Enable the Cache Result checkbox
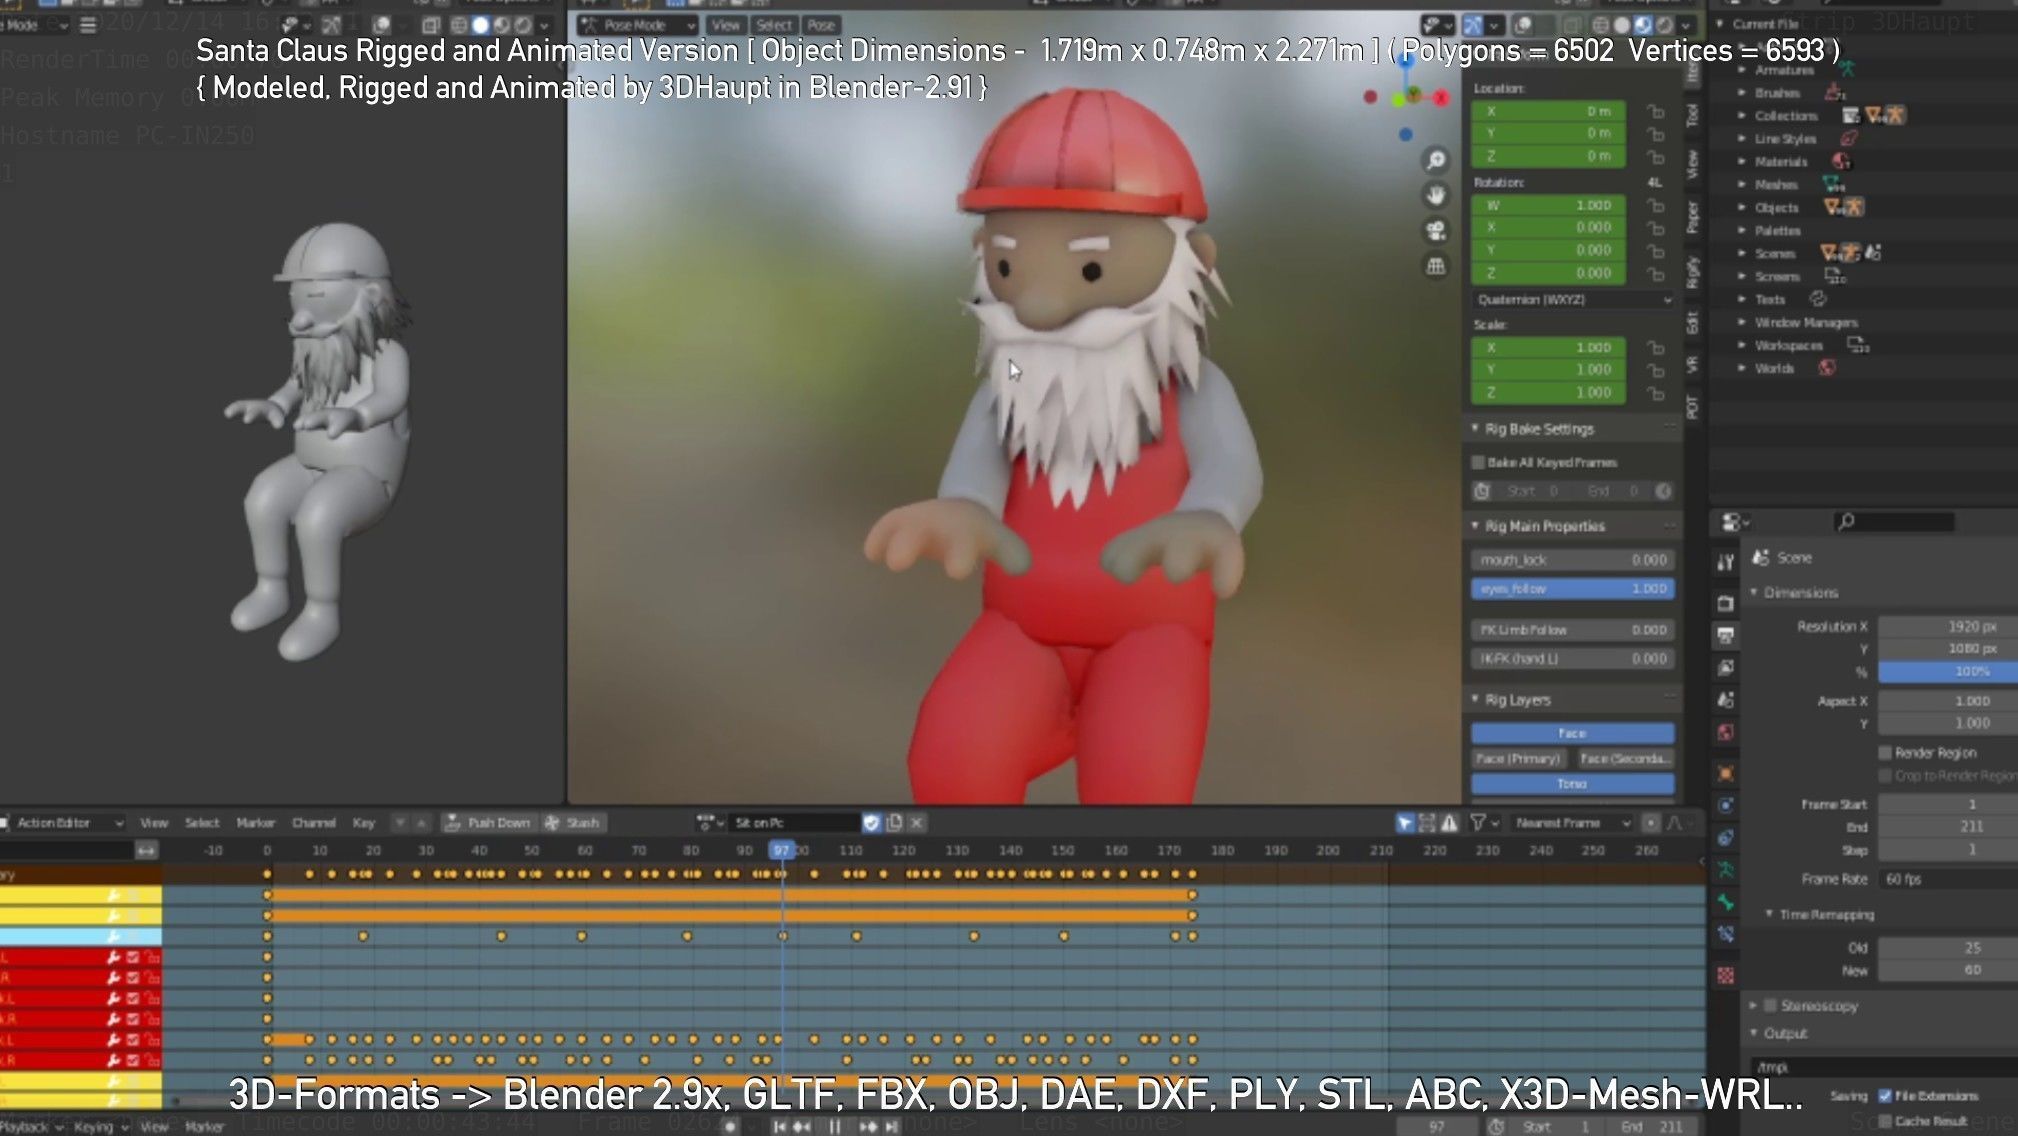Image resolution: width=2018 pixels, height=1136 pixels. click(1885, 1120)
